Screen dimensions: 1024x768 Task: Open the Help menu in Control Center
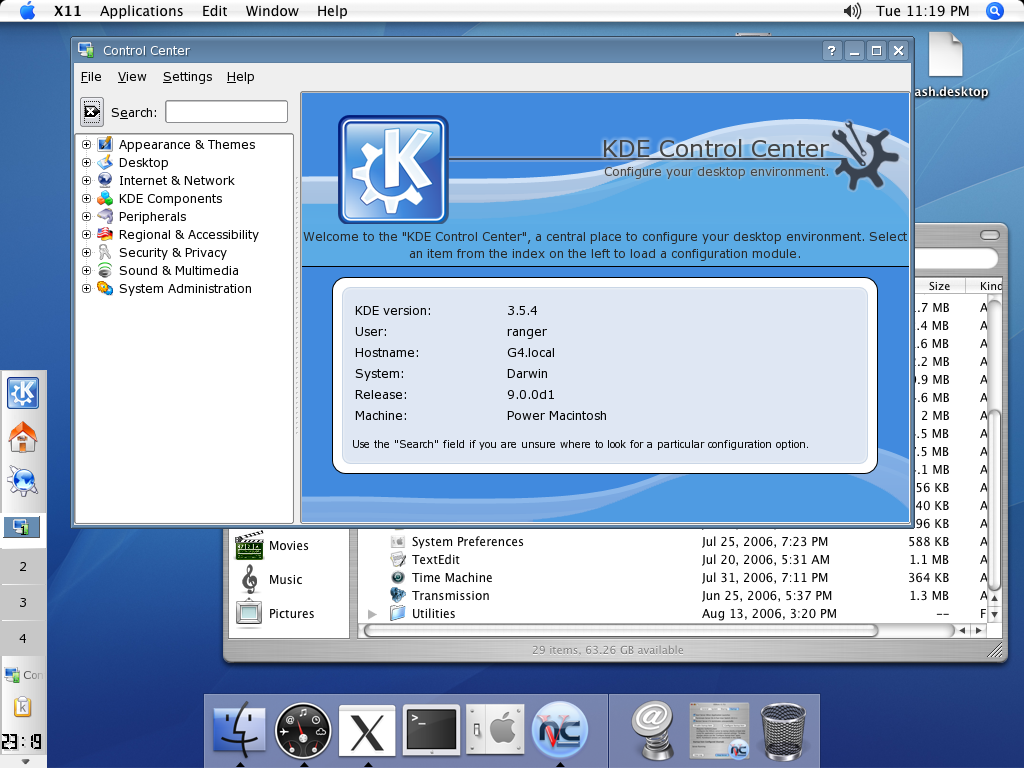240,77
